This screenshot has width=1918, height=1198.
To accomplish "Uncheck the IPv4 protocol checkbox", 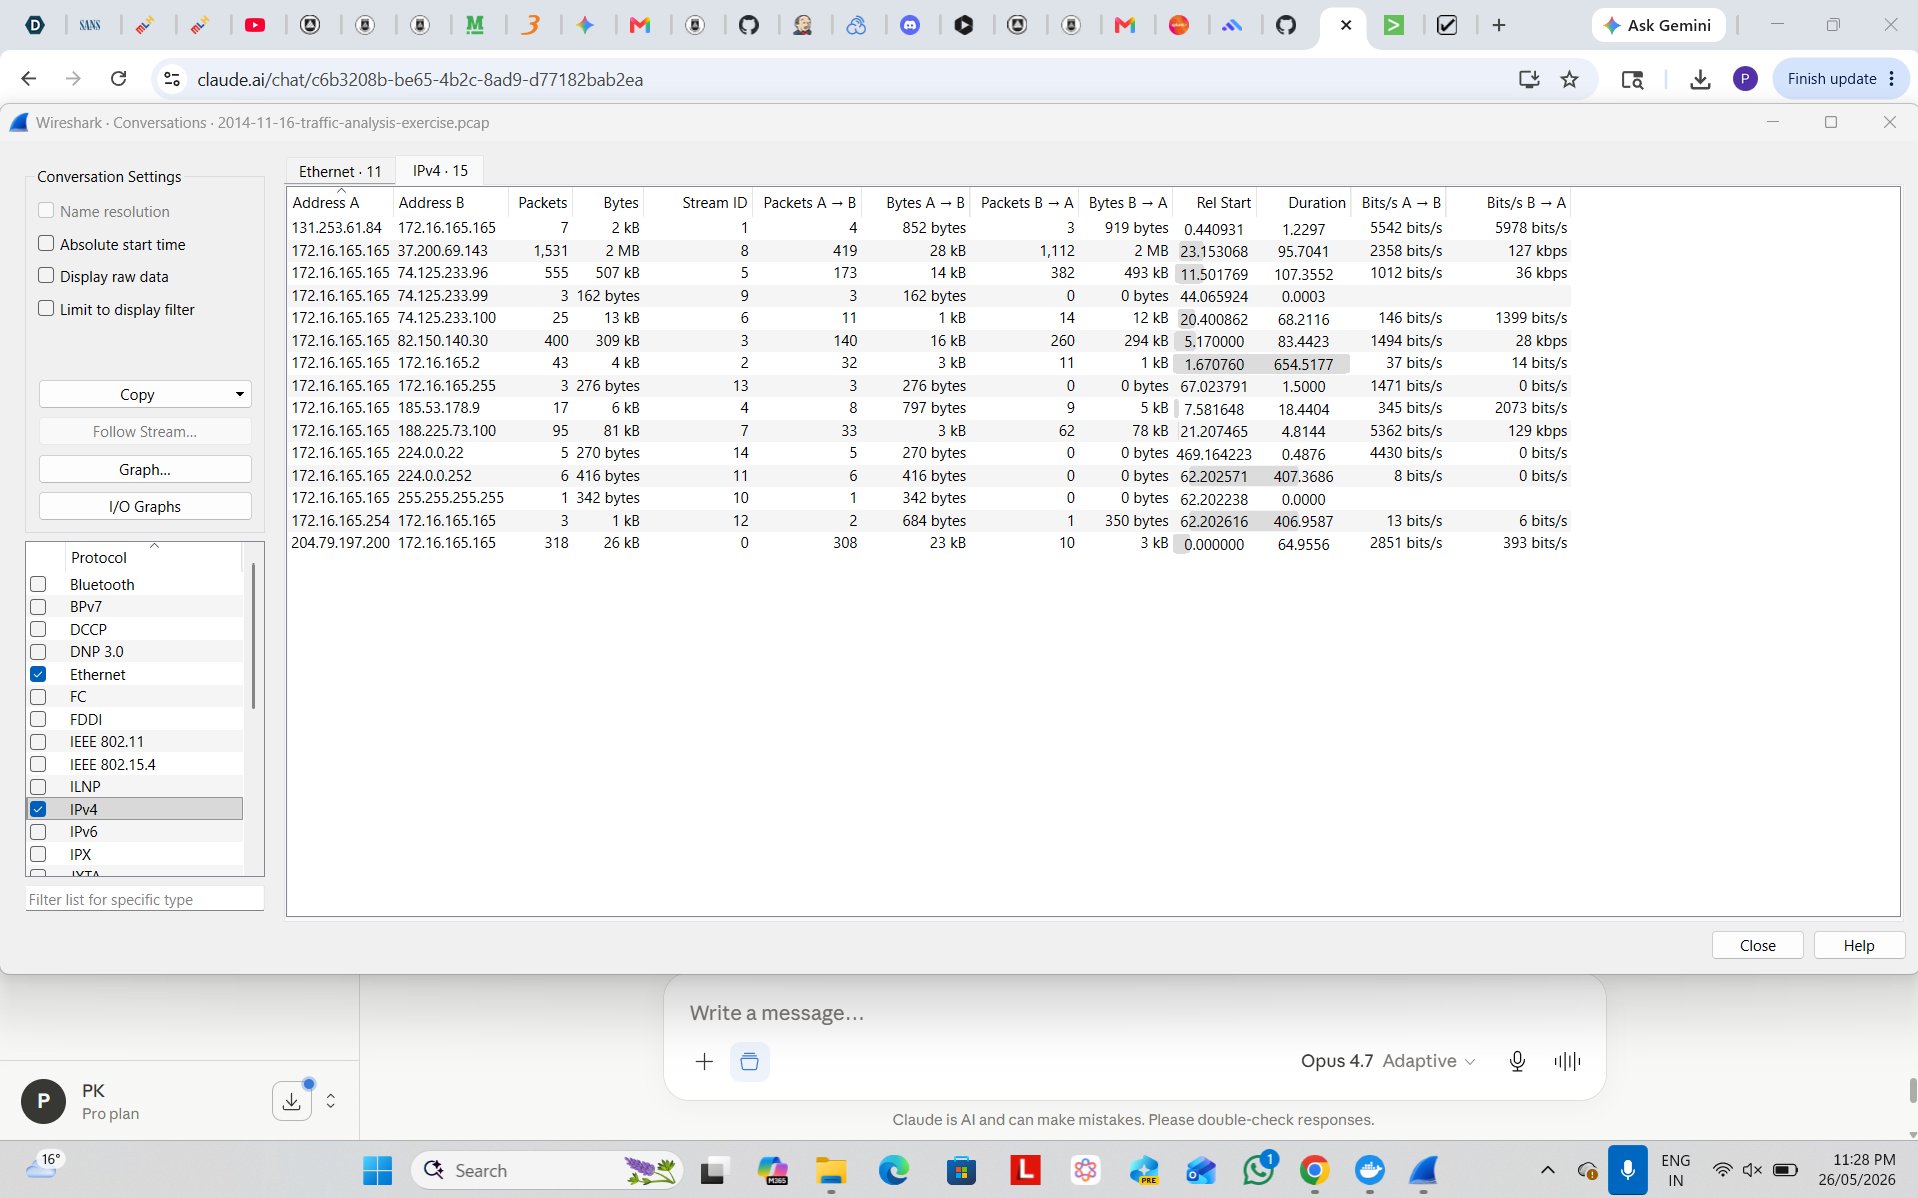I will [38, 809].
